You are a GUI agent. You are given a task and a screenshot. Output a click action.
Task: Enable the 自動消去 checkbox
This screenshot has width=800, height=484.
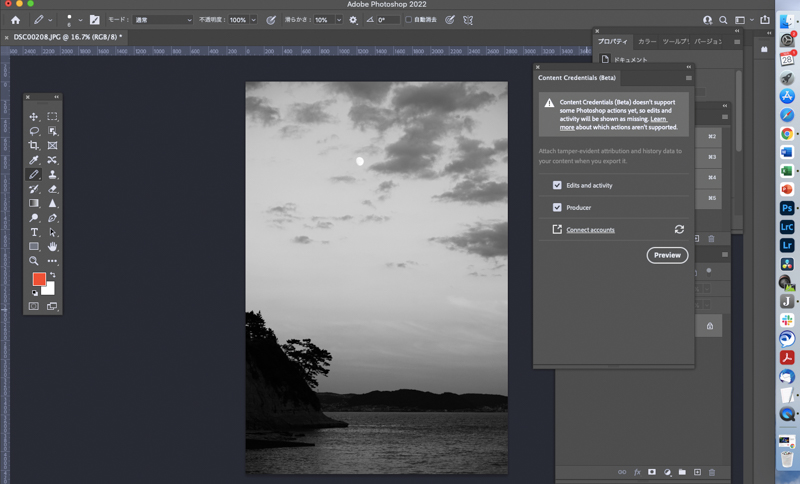[408, 19]
